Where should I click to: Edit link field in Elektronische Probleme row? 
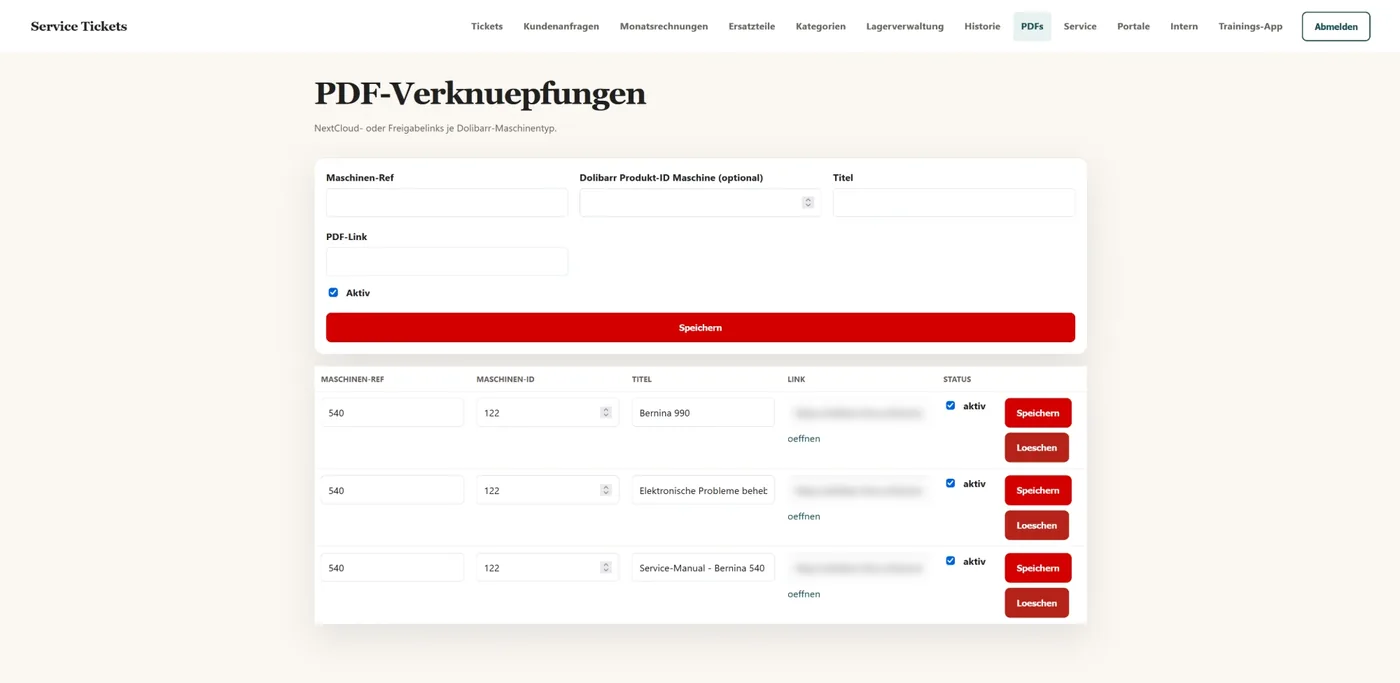click(858, 490)
